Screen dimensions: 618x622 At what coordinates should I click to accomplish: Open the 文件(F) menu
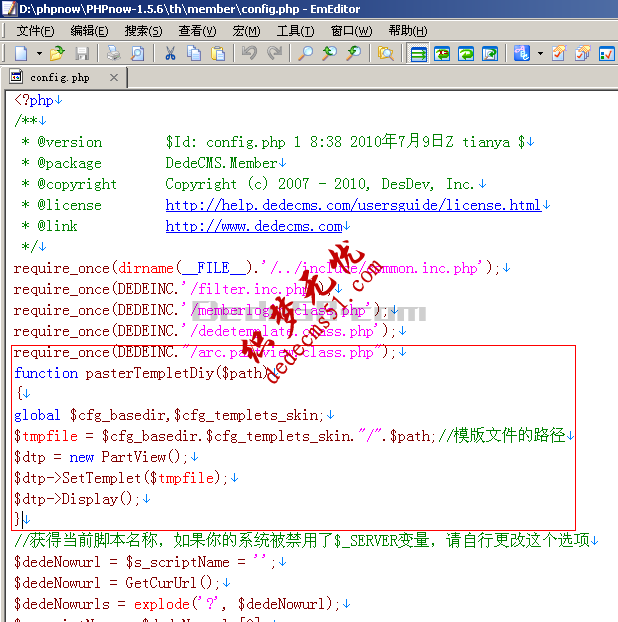[35, 31]
